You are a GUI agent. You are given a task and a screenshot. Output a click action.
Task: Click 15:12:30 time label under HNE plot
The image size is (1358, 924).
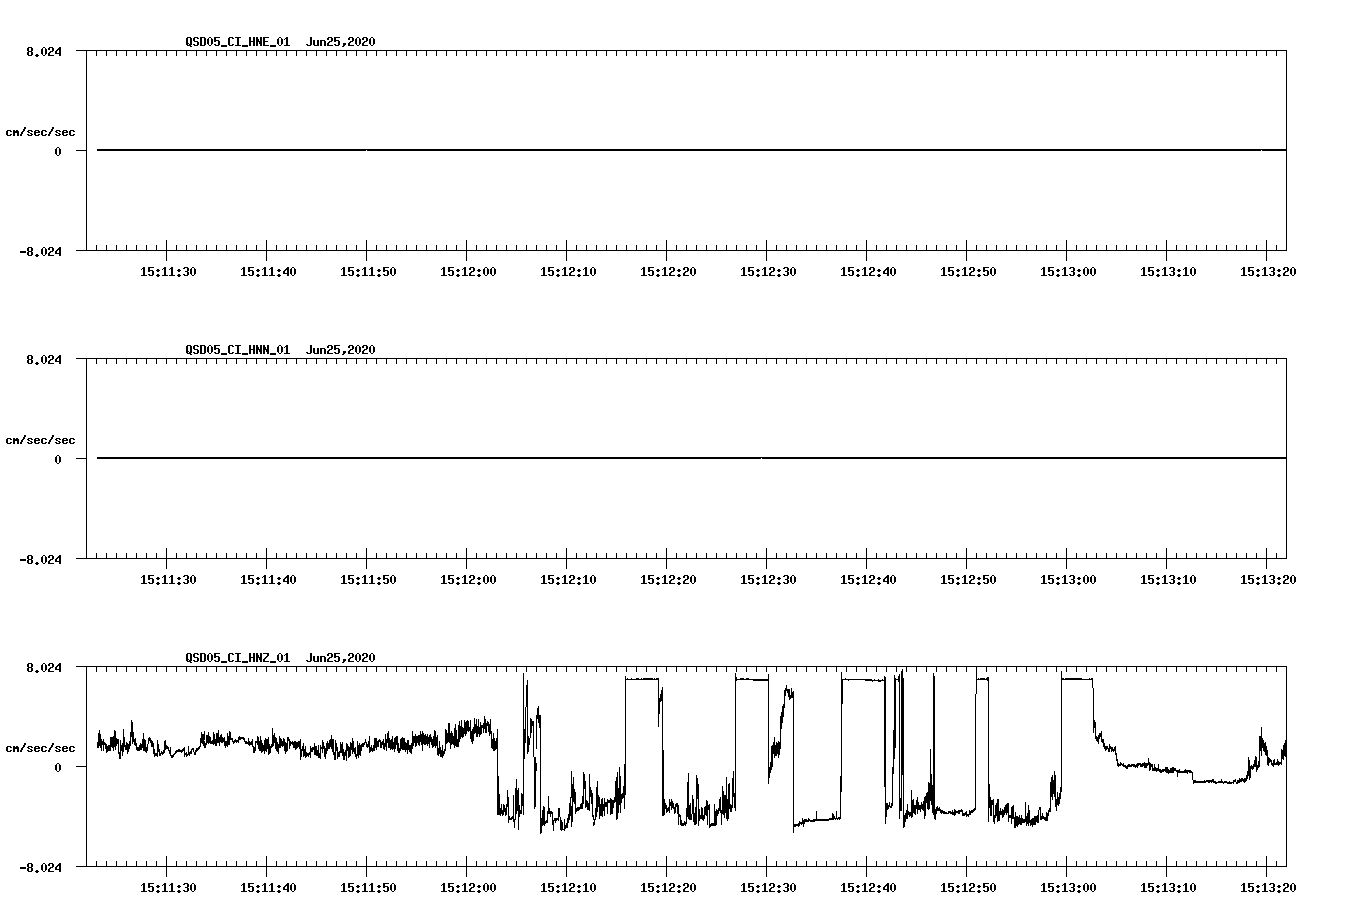[768, 272]
